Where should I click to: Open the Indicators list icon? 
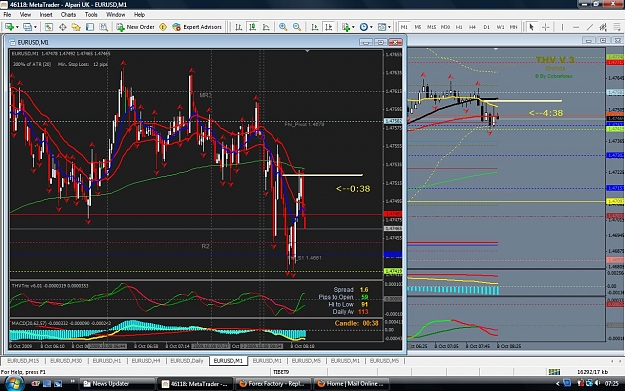click(345, 27)
